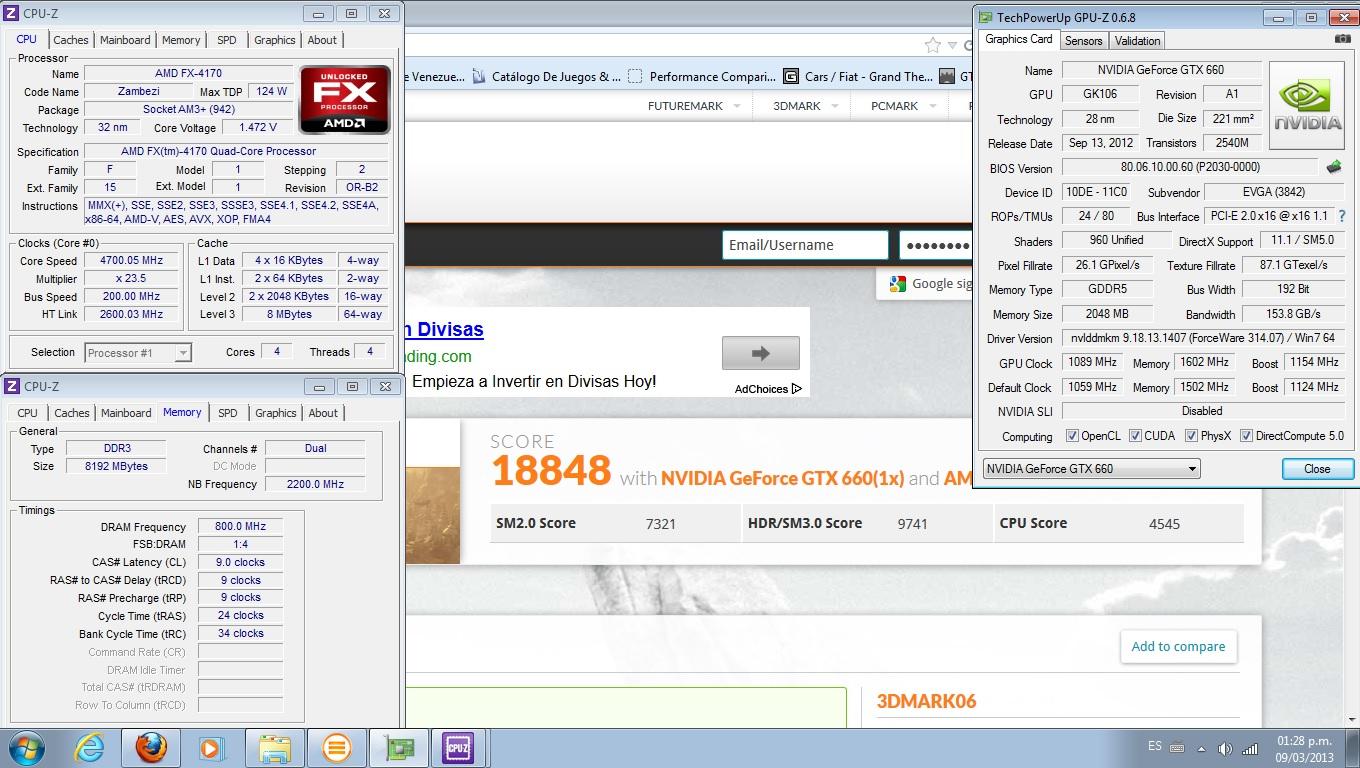Open About tab in top CPU-Z window
The image size is (1360, 768).
(x=322, y=40)
